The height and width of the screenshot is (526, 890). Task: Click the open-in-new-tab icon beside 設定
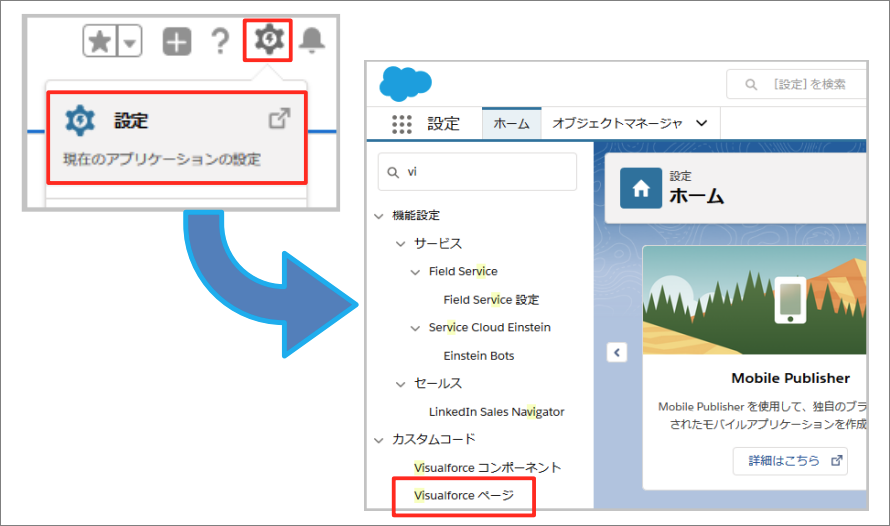pos(279,118)
